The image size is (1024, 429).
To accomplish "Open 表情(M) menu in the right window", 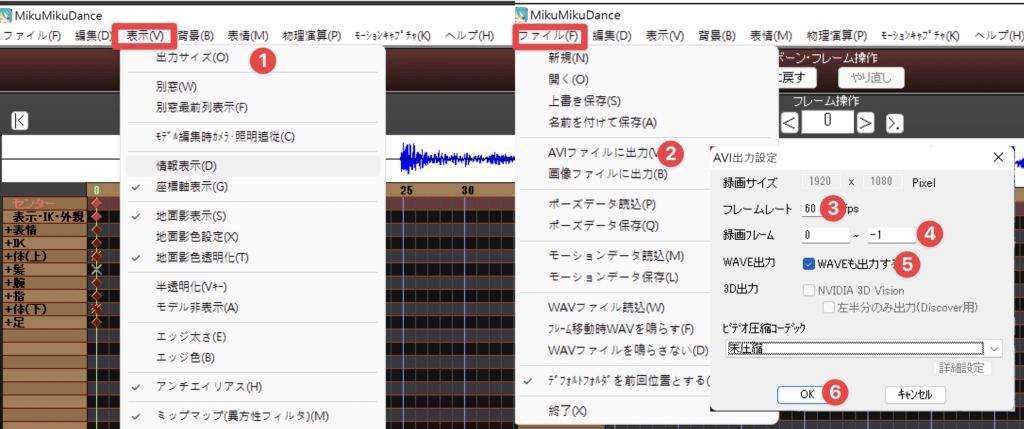I will tap(771, 35).
